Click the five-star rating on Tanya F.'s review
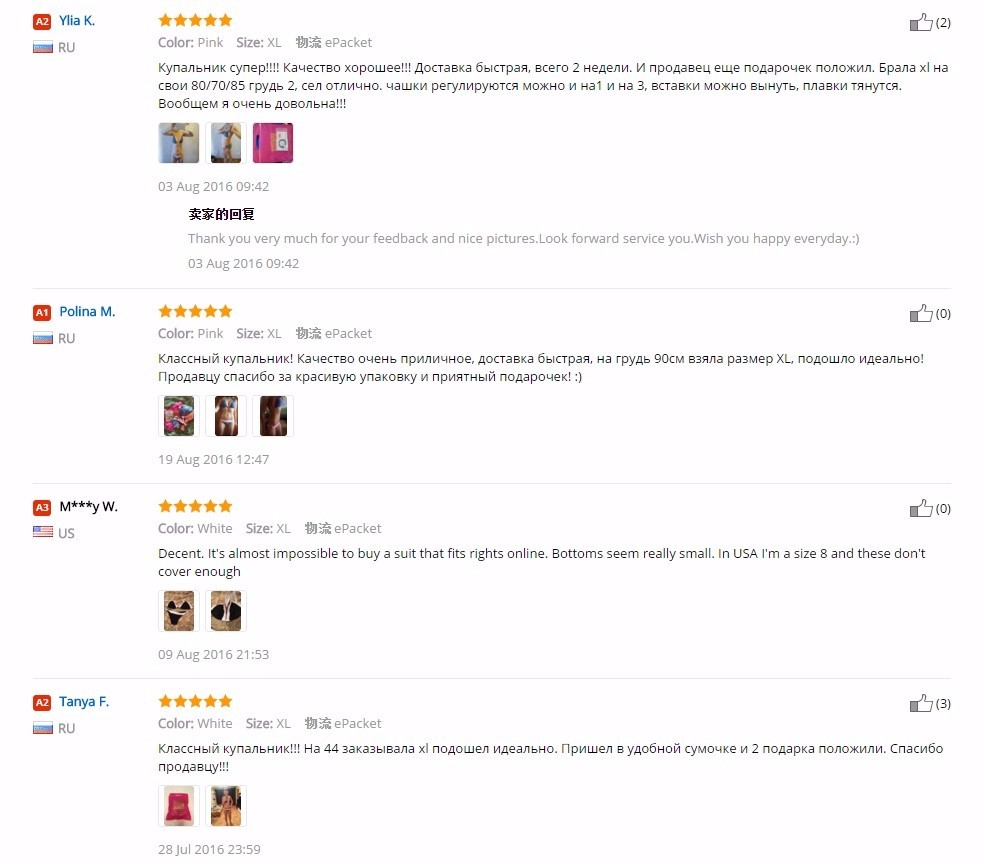 coord(195,701)
